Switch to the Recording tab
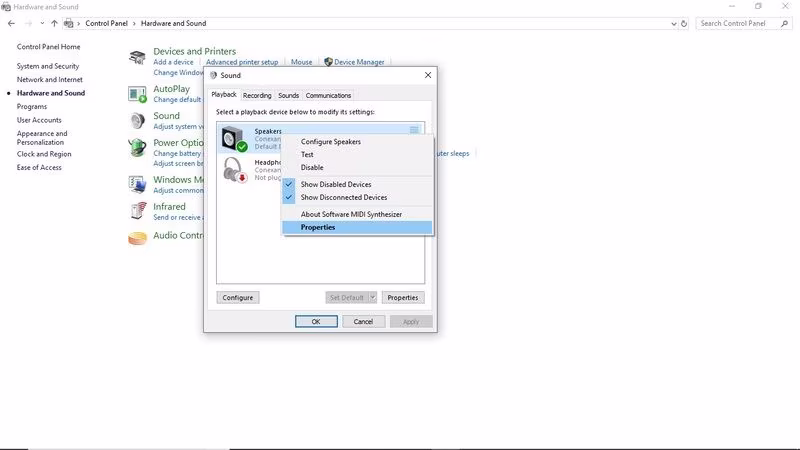Viewport: 800px width, 450px height. click(257, 95)
